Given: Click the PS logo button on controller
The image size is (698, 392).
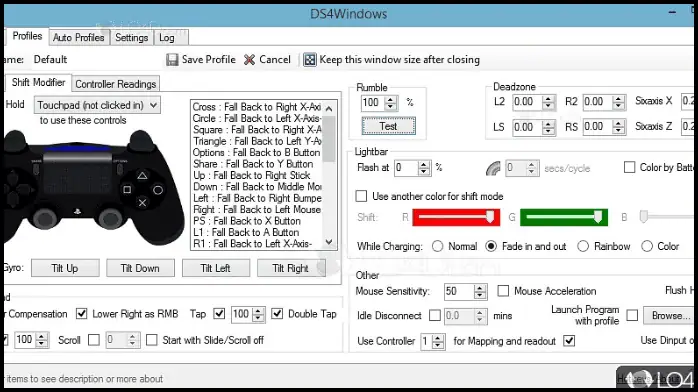Looking at the screenshot, I should click(x=77, y=212).
